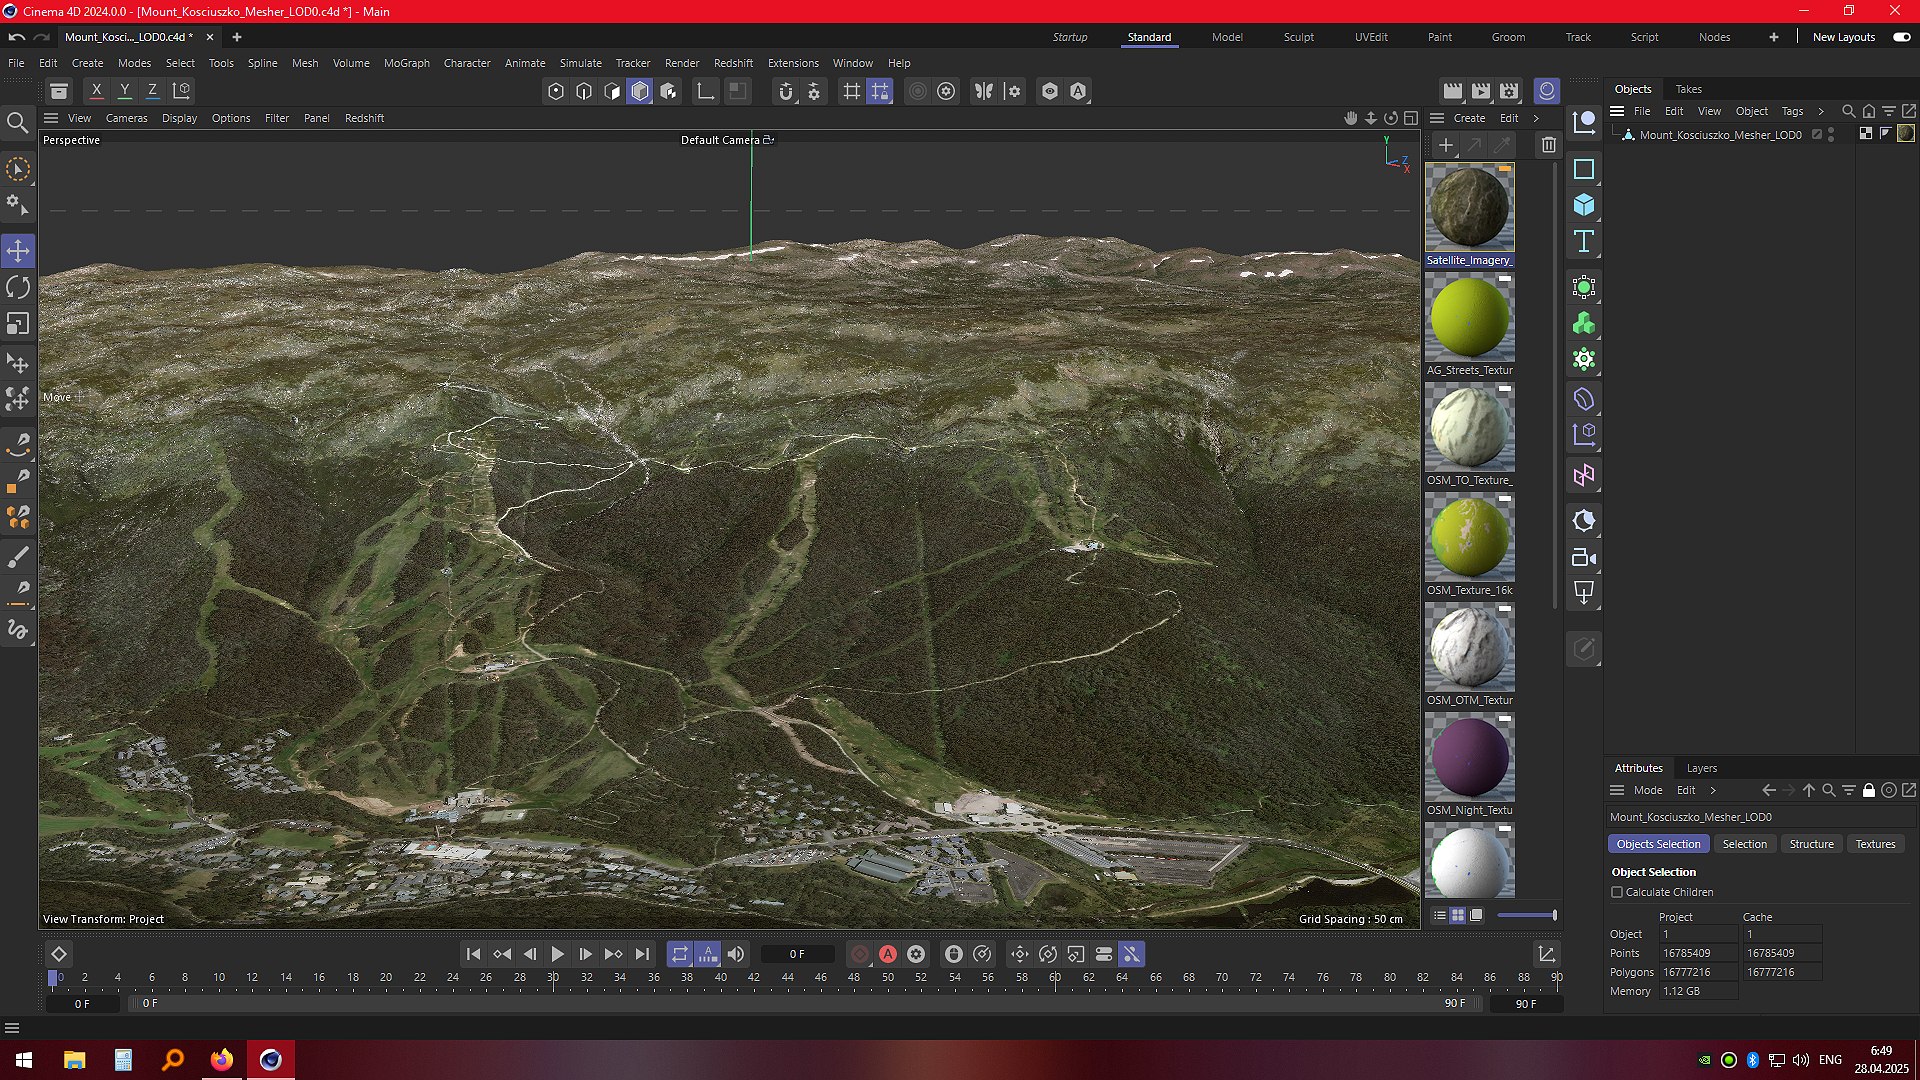Select the Rotate tool in left toolbar

click(x=18, y=288)
